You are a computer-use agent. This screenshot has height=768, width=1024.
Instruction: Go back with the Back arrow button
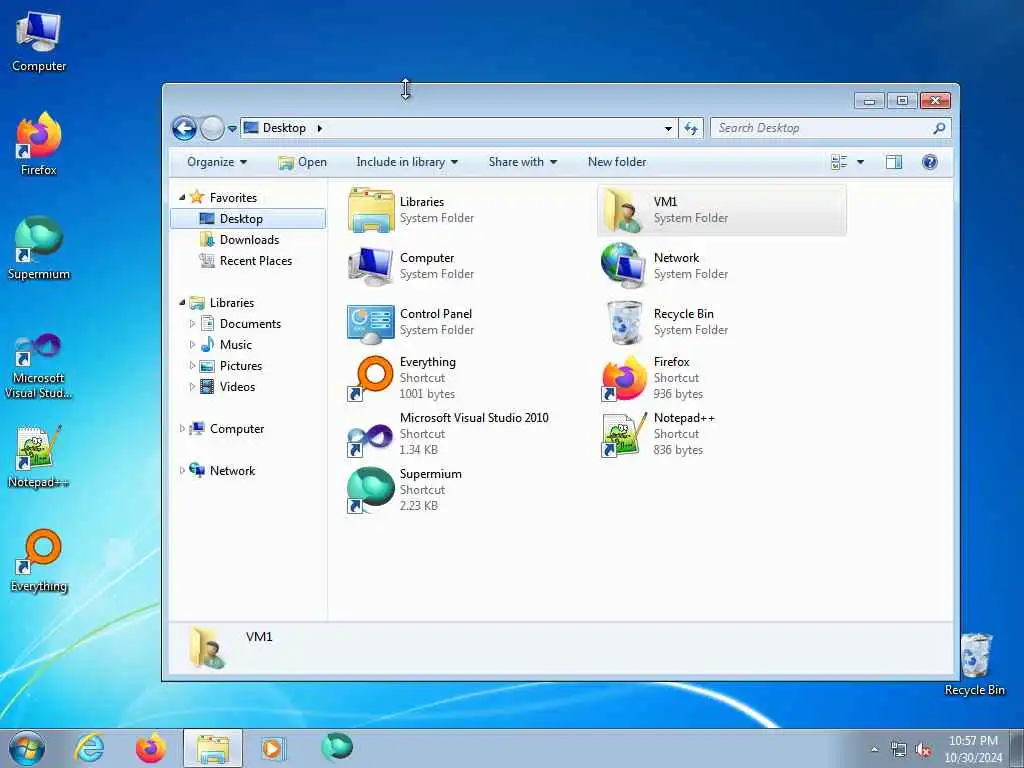tap(184, 129)
